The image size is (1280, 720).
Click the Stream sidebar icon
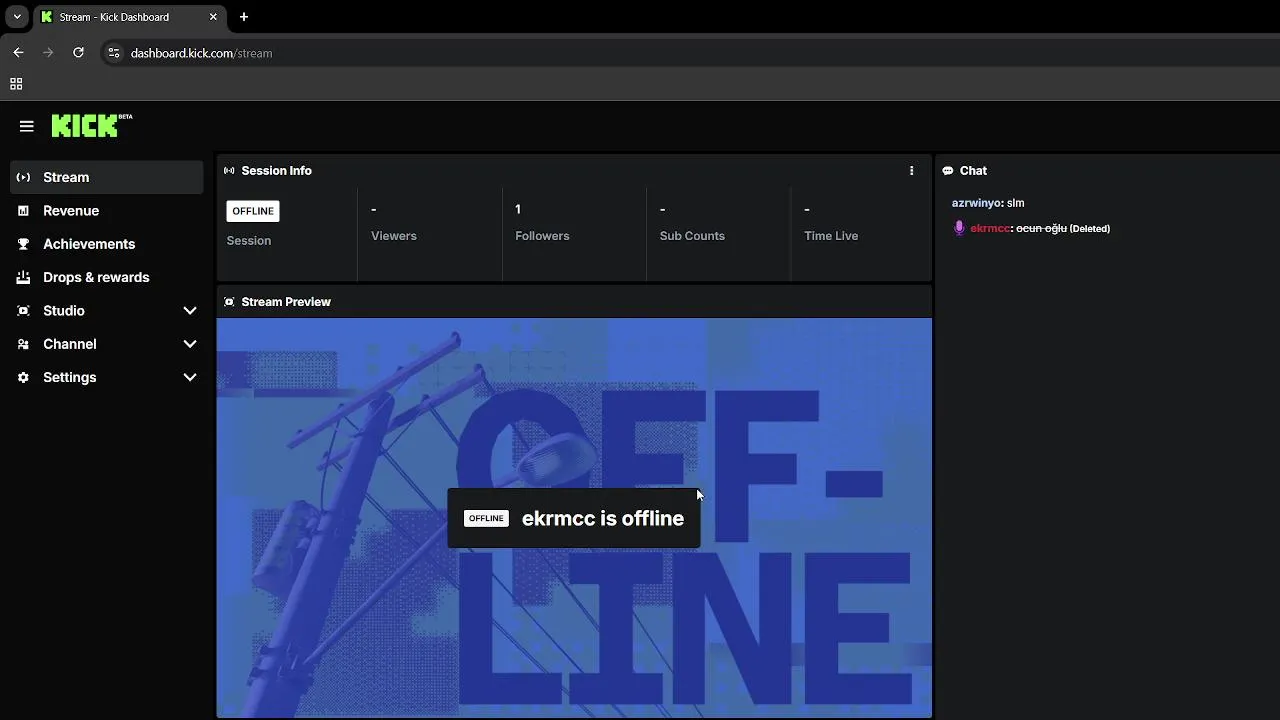23,177
